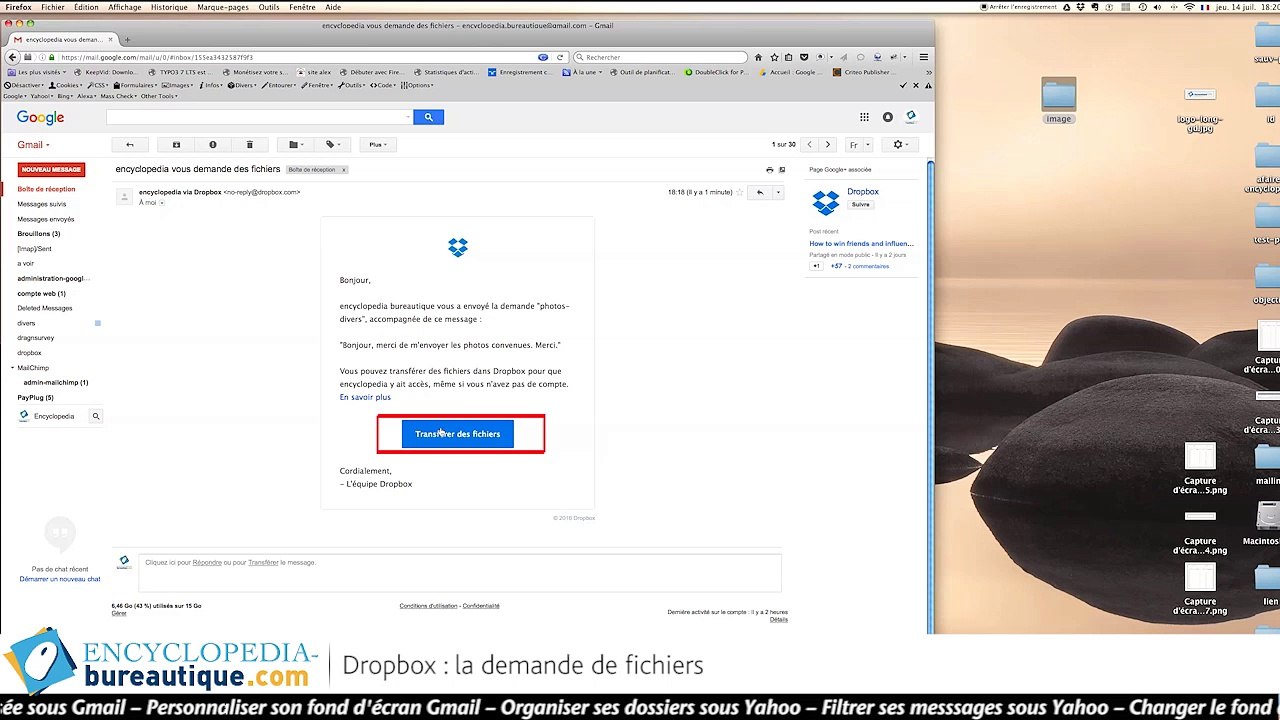Image resolution: width=1280 pixels, height=720 pixels.
Task: Open the Move-to folder dropdown
Action: click(x=295, y=145)
